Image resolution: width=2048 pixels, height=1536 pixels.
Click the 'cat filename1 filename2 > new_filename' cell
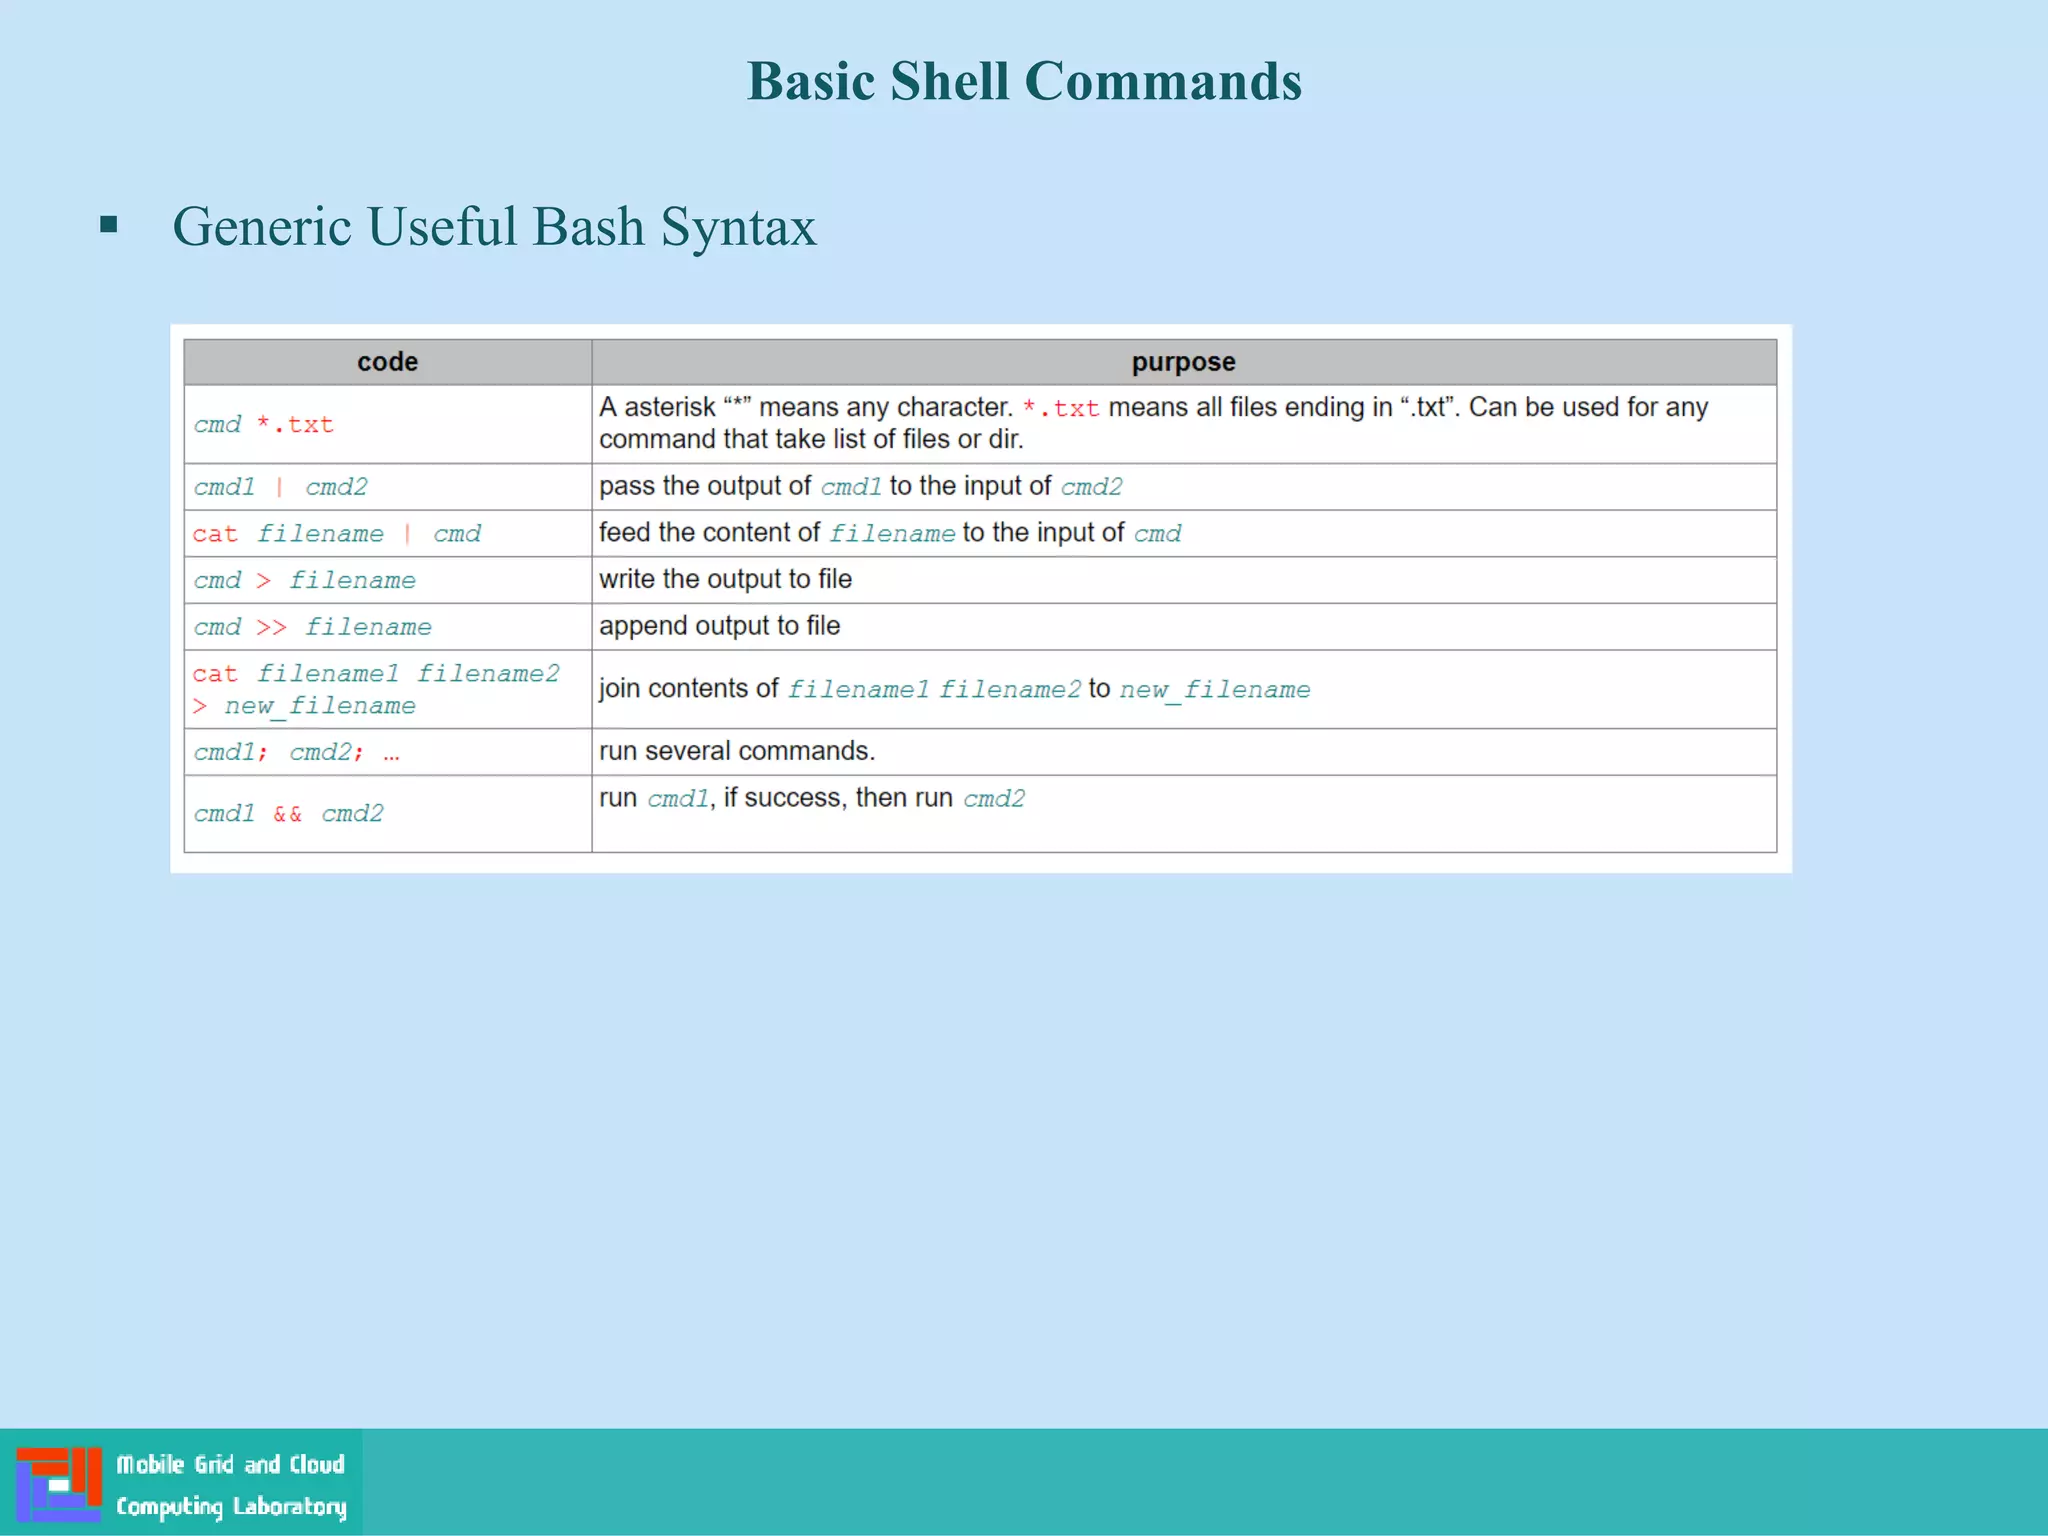388,689
